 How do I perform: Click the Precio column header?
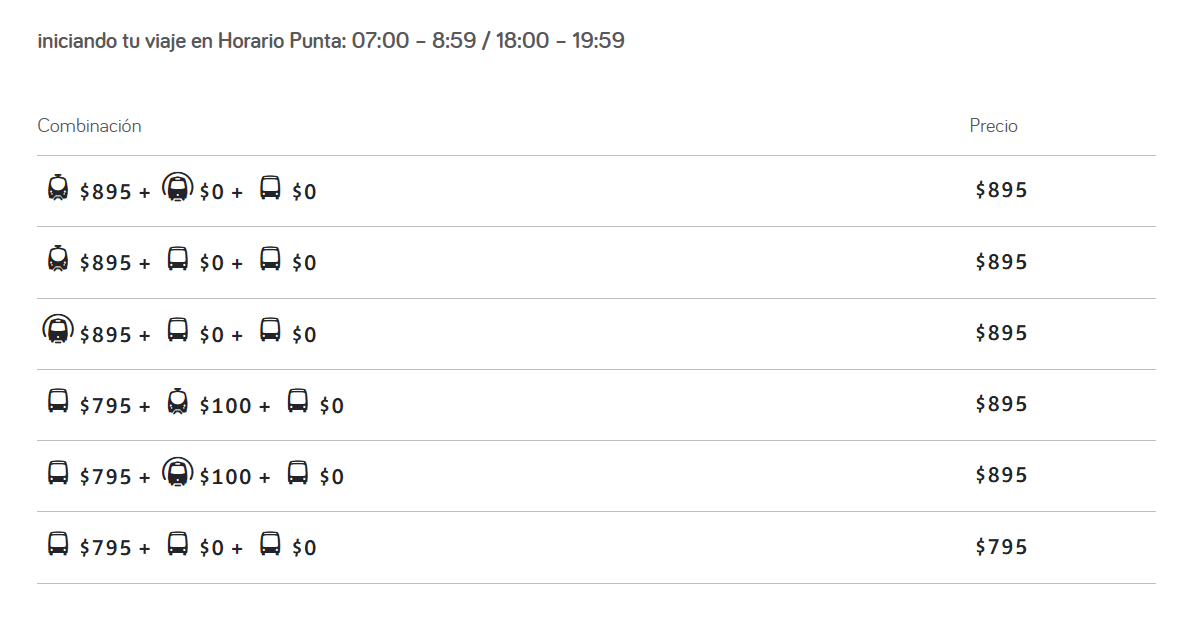pyautogui.click(x=993, y=126)
